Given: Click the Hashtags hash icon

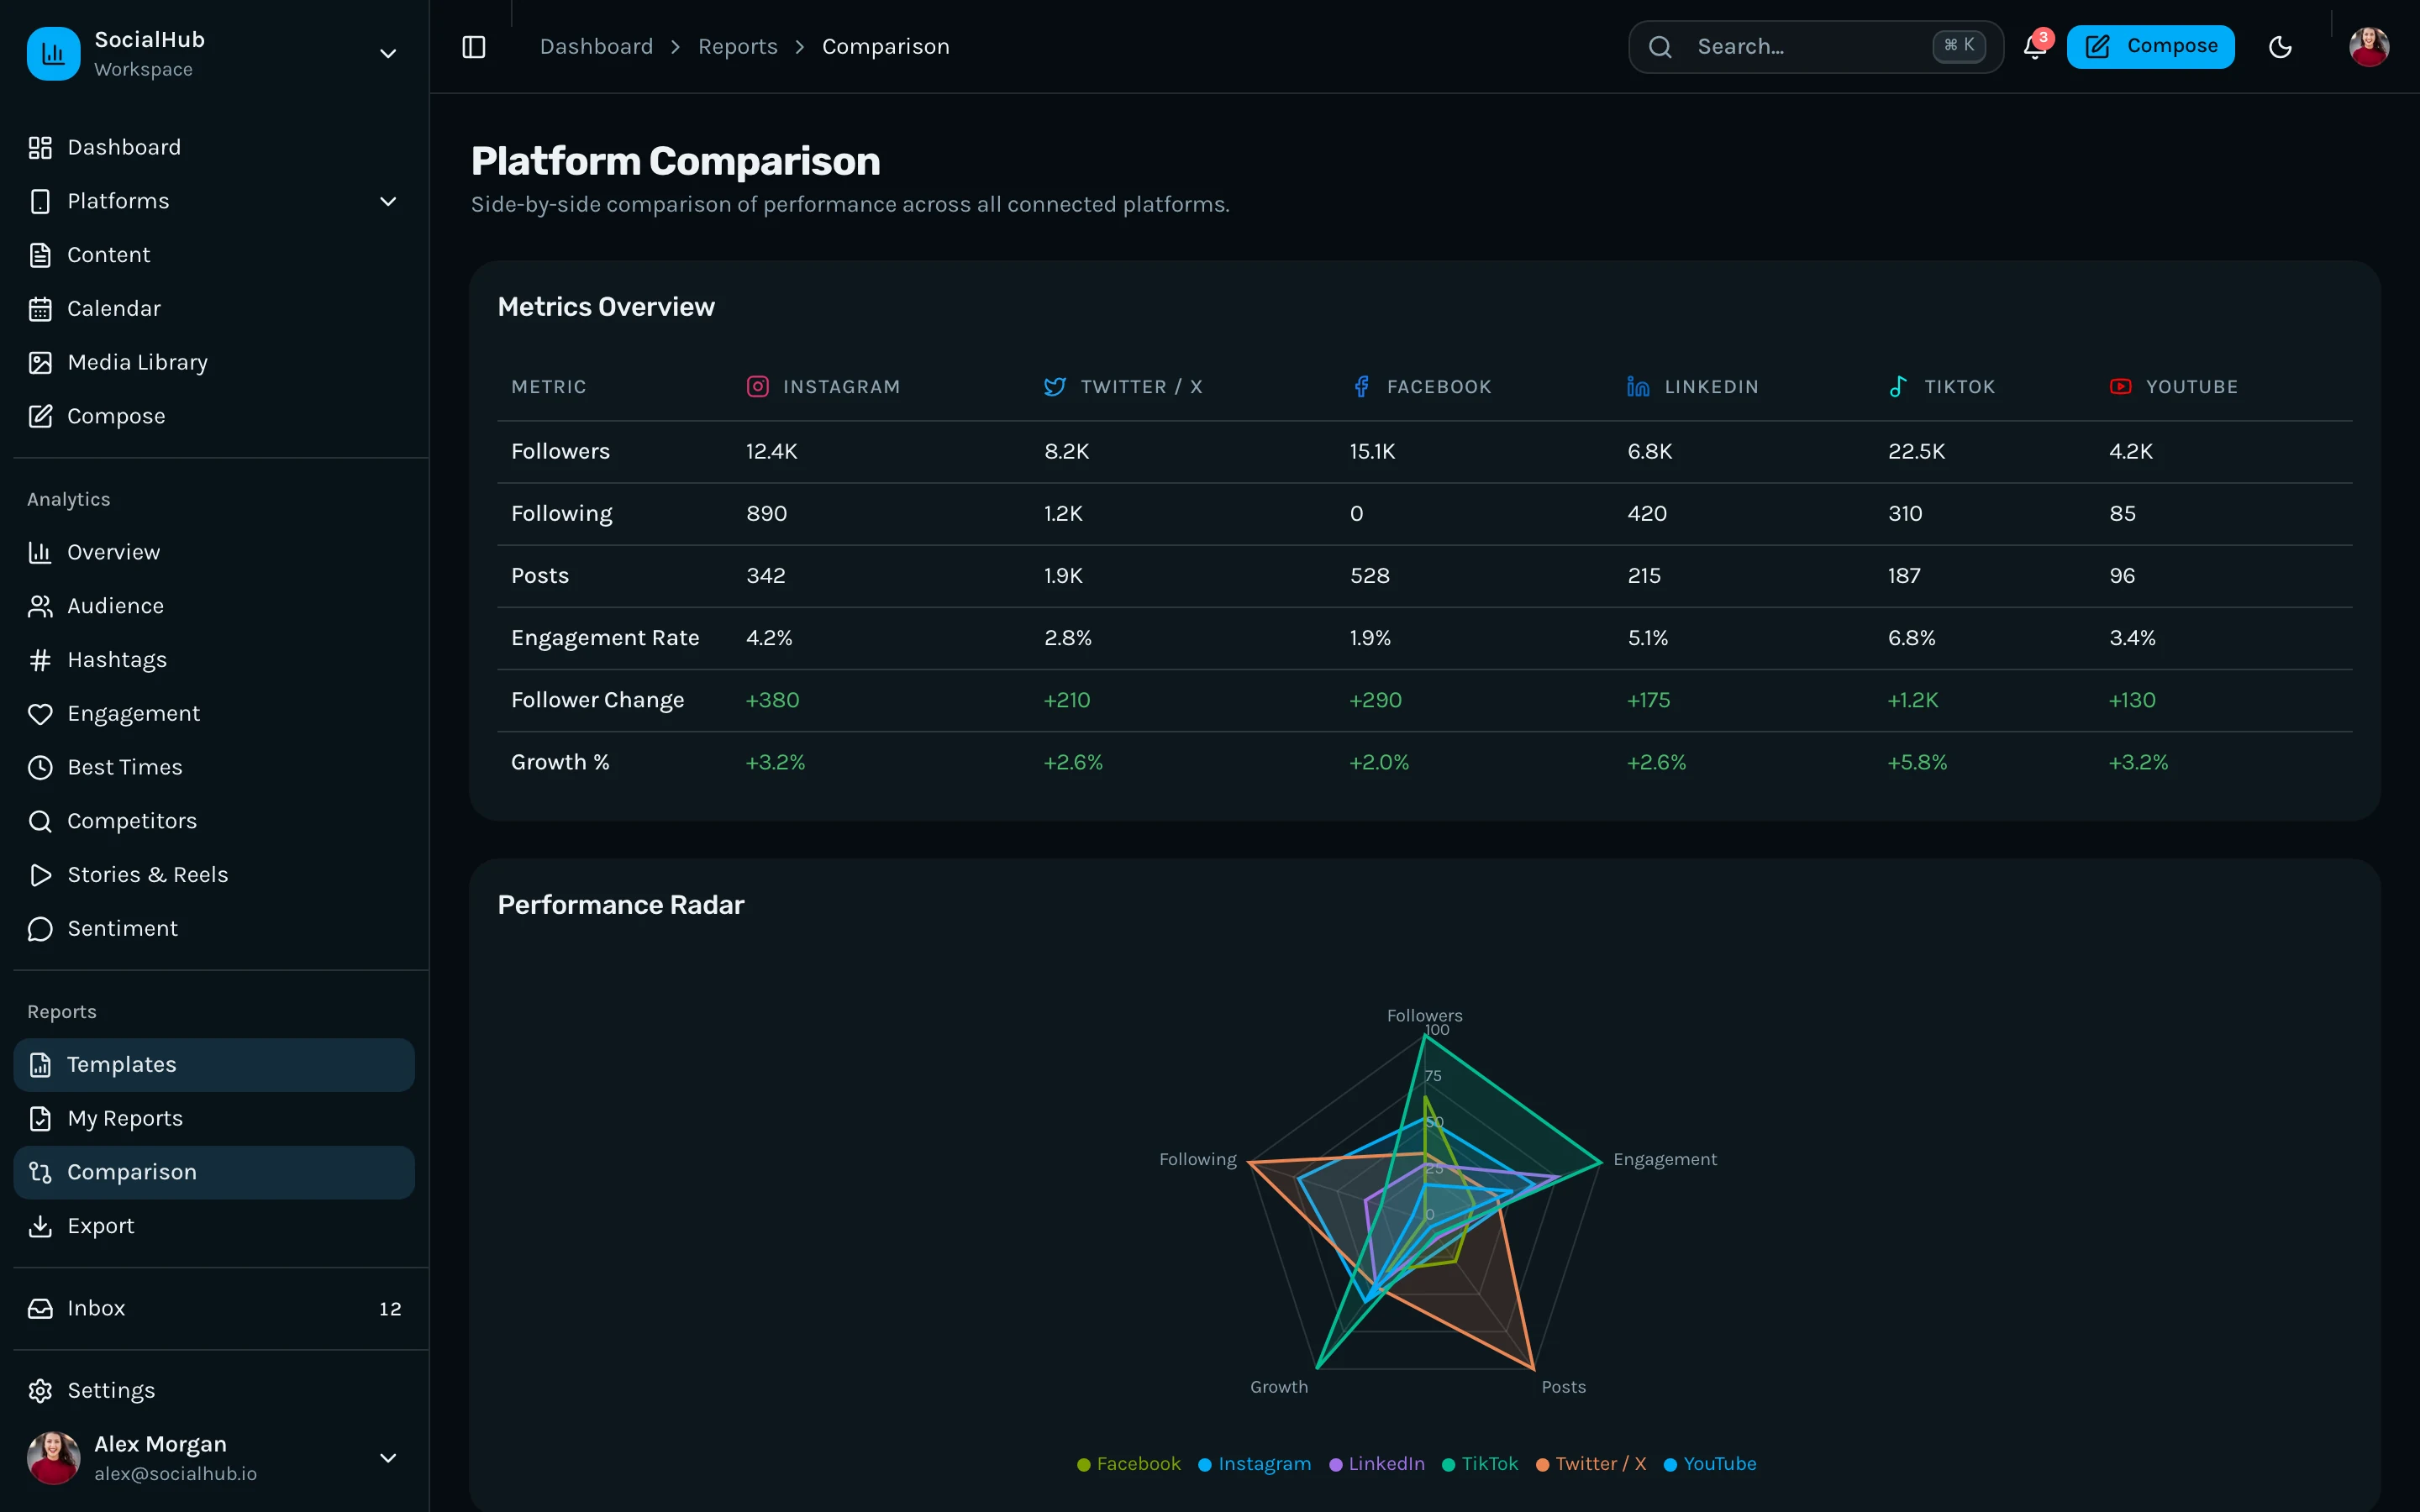Looking at the screenshot, I should tap(40, 660).
